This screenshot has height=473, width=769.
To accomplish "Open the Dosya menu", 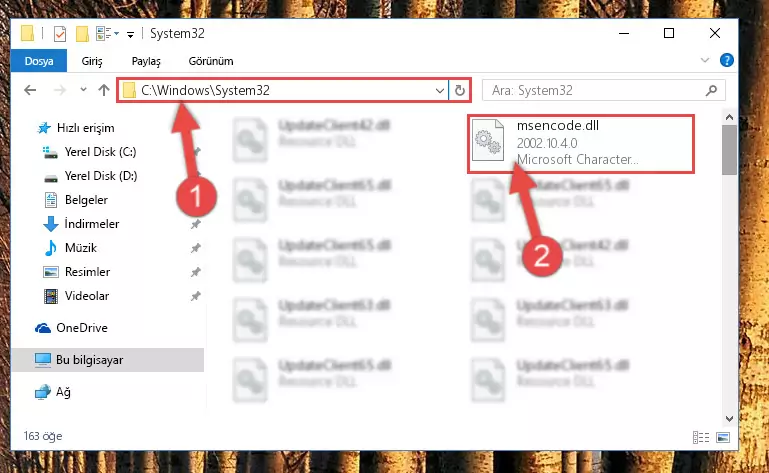I will tap(39, 61).
